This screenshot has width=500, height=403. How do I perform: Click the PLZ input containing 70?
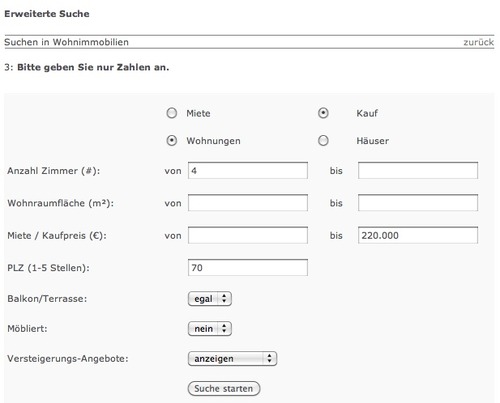[248, 268]
